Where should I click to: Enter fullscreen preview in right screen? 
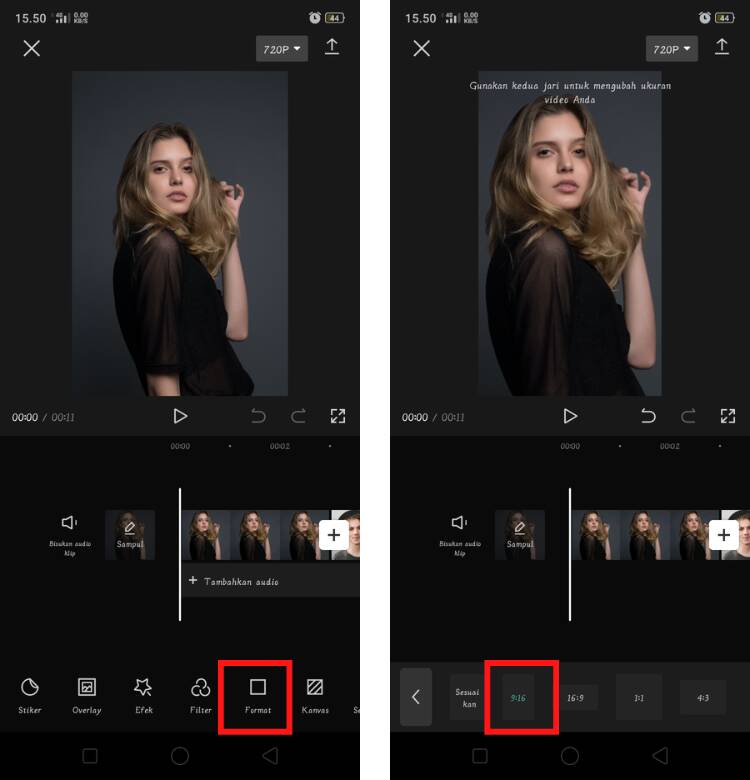coord(728,416)
